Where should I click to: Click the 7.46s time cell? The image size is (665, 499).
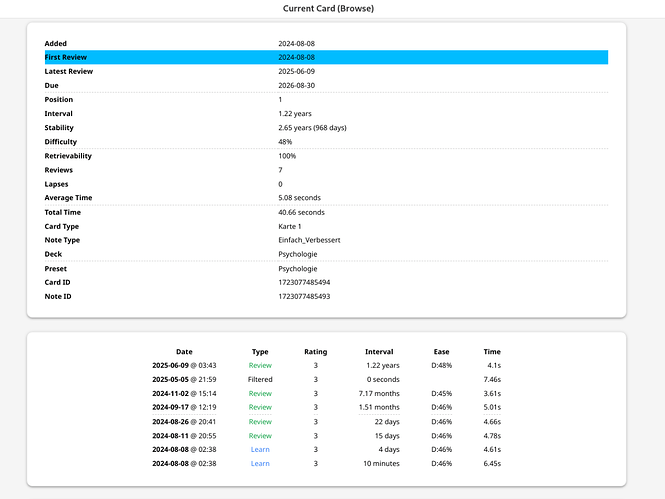tap(492, 379)
